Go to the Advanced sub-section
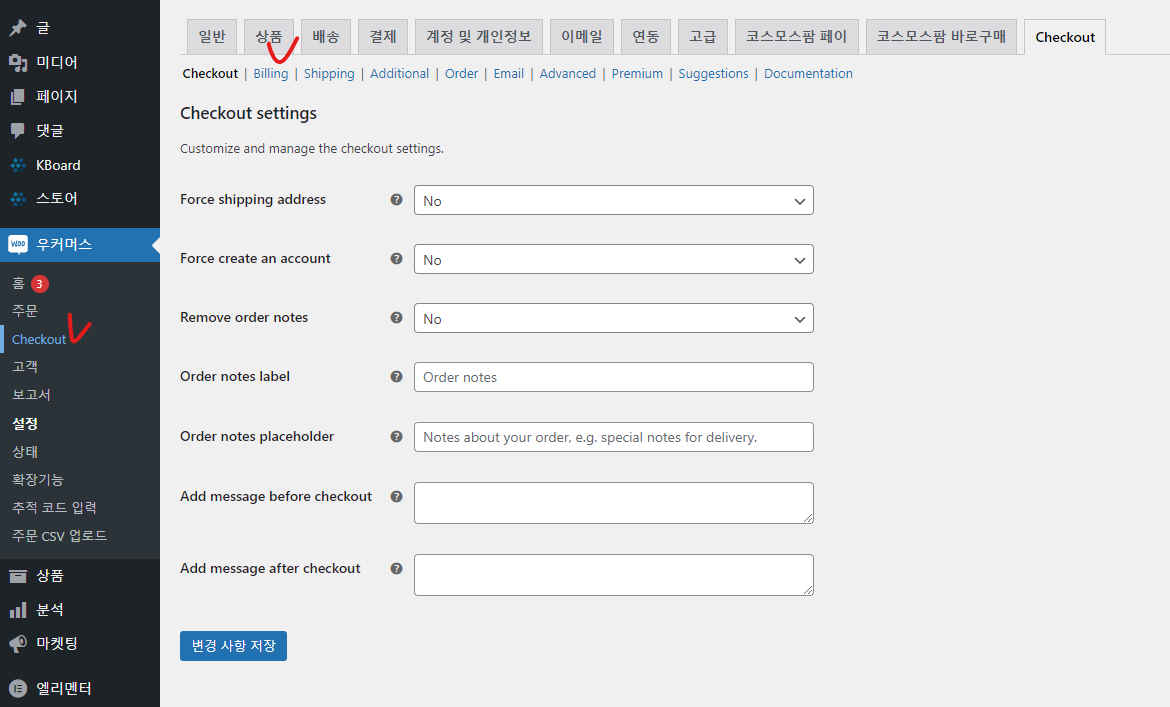Screen dimensions: 1170x707 (x=568, y=73)
